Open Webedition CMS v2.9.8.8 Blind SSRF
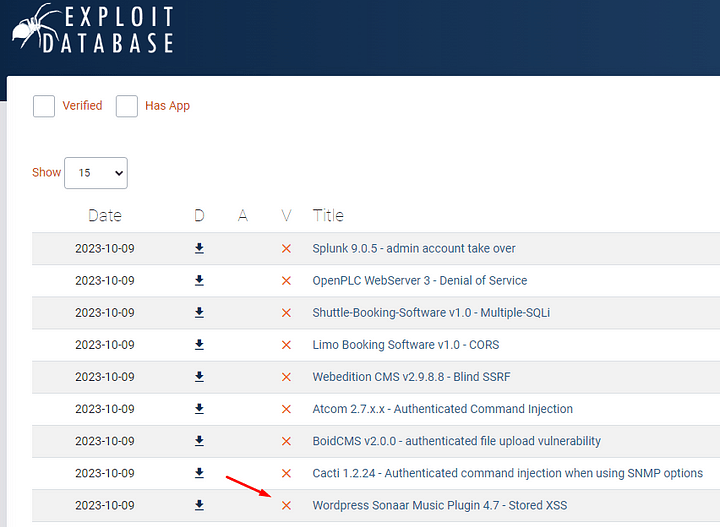720x527 pixels. click(x=411, y=377)
